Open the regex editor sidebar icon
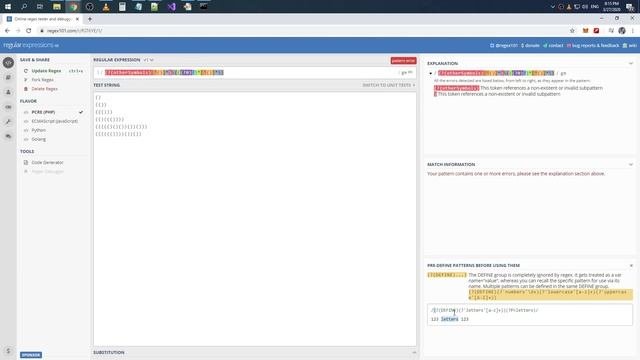 pos(8,62)
